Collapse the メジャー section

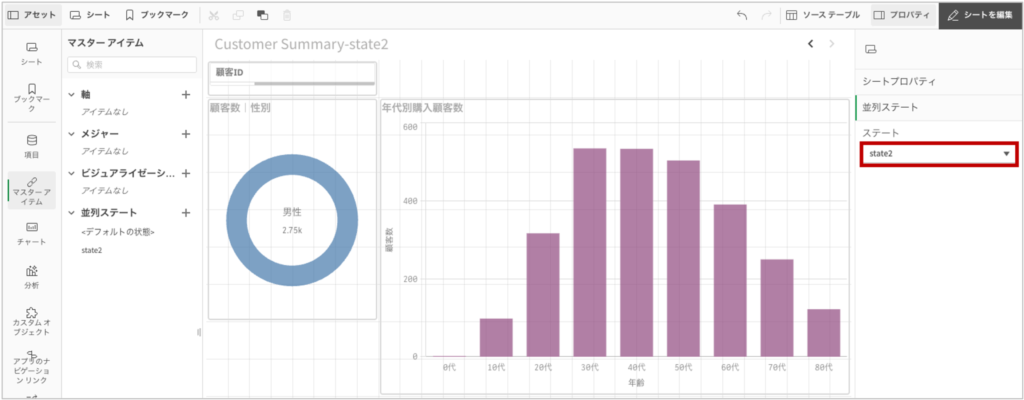click(72, 134)
